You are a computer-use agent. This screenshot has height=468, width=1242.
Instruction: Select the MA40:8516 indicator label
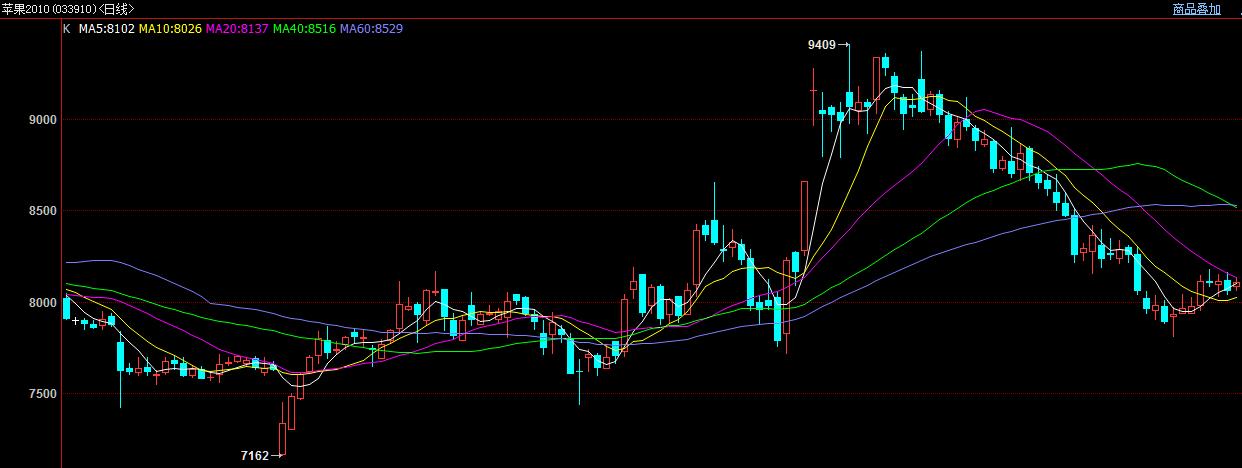click(x=304, y=29)
